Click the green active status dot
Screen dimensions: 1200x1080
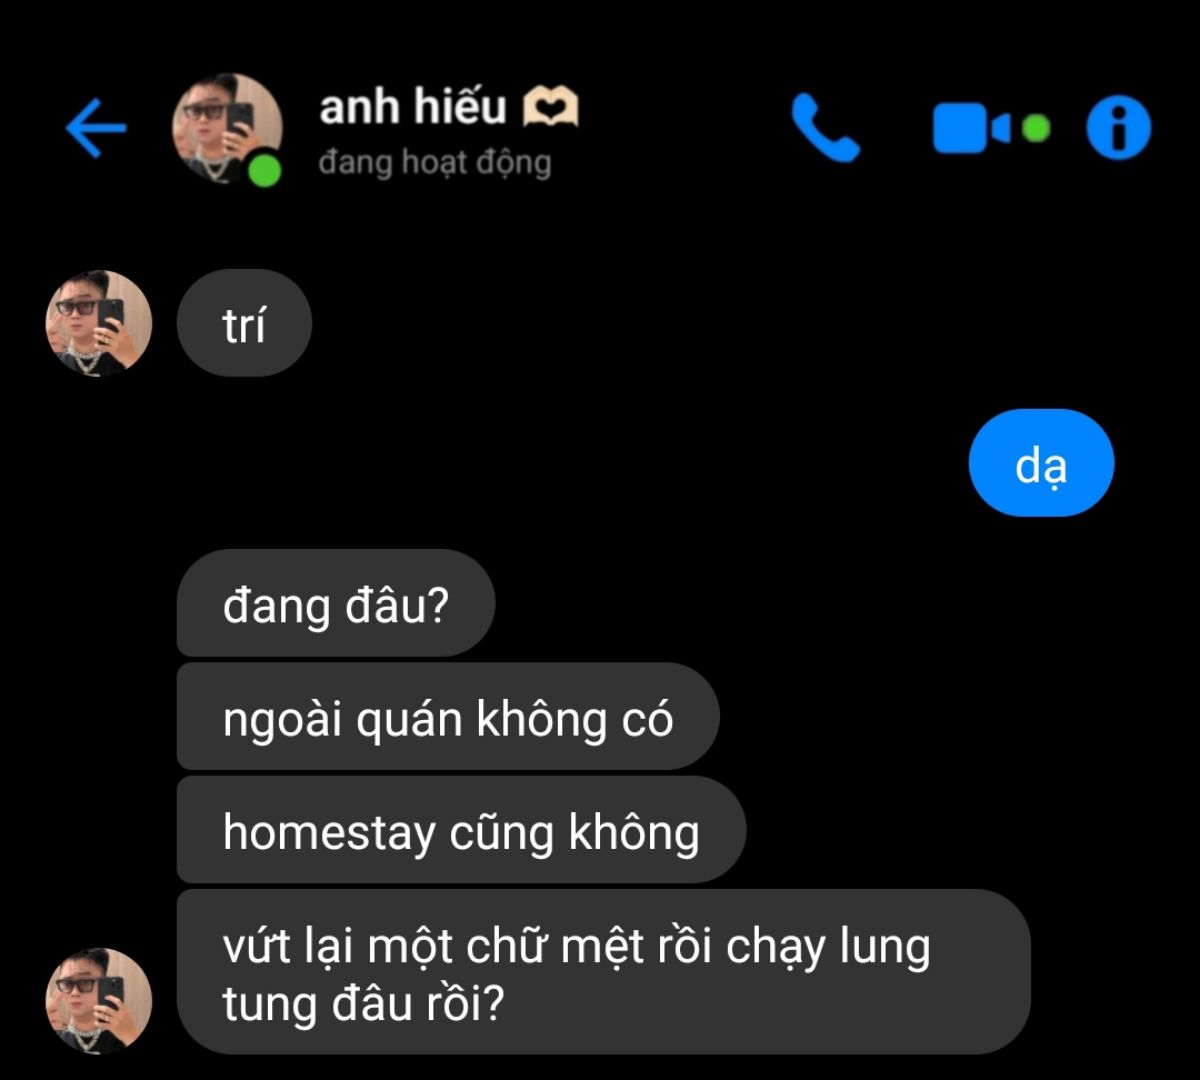265,169
